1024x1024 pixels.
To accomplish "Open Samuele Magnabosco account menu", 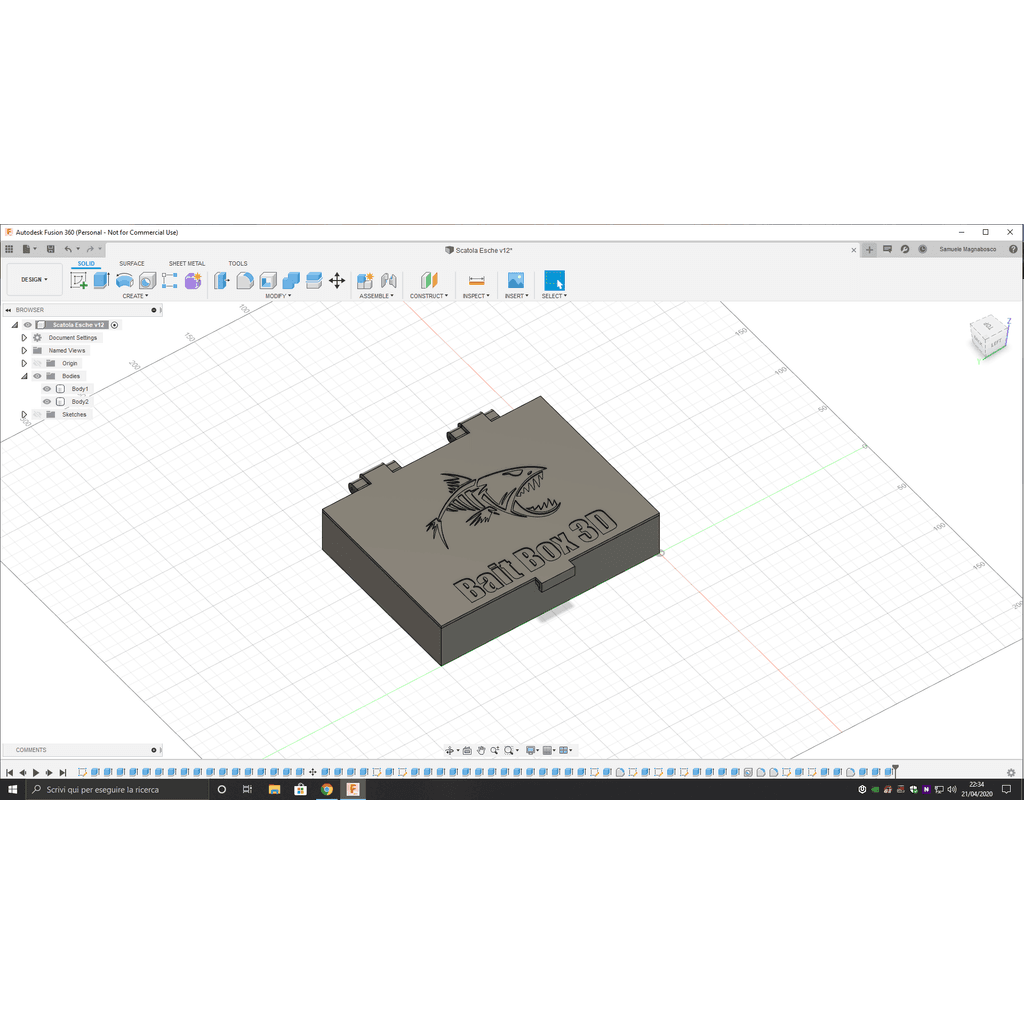I will tap(967, 249).
